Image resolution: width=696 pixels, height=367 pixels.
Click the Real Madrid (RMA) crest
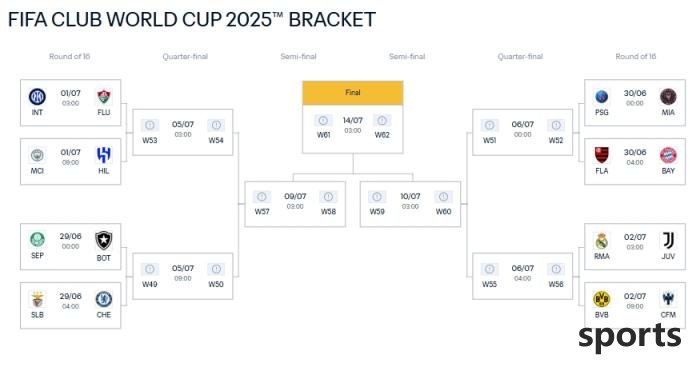click(601, 241)
